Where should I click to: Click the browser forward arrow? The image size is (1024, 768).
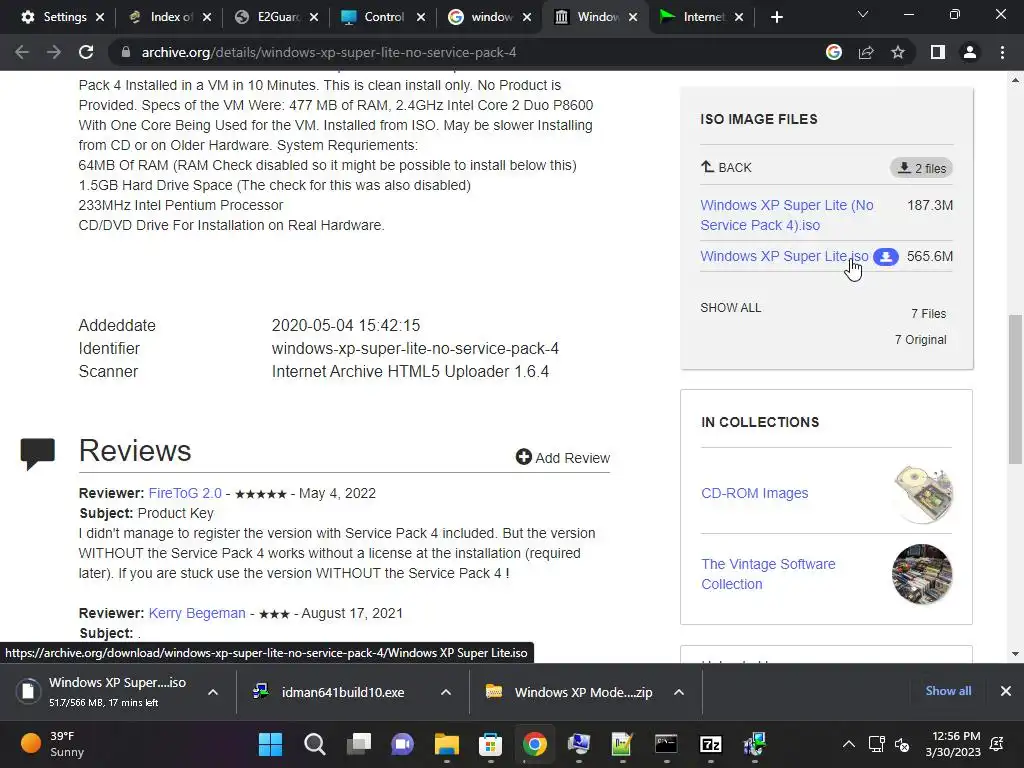click(x=54, y=52)
